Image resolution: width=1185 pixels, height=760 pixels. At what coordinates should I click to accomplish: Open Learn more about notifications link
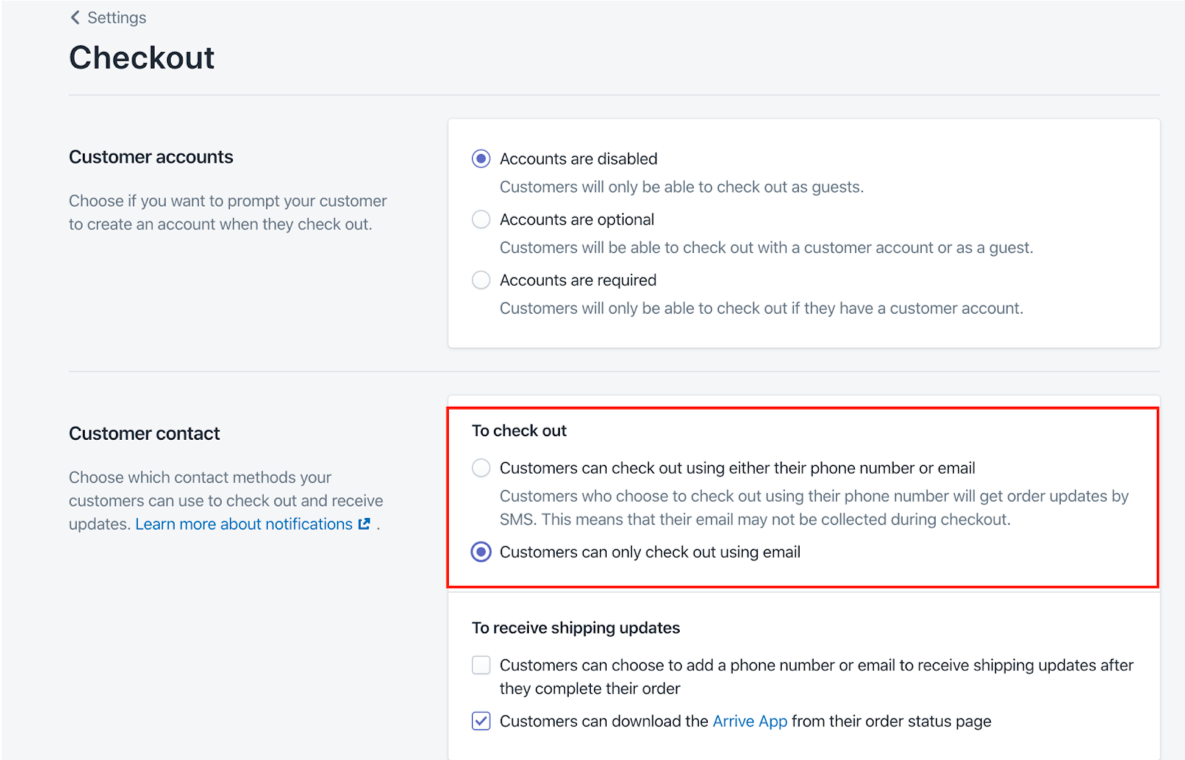click(x=244, y=524)
